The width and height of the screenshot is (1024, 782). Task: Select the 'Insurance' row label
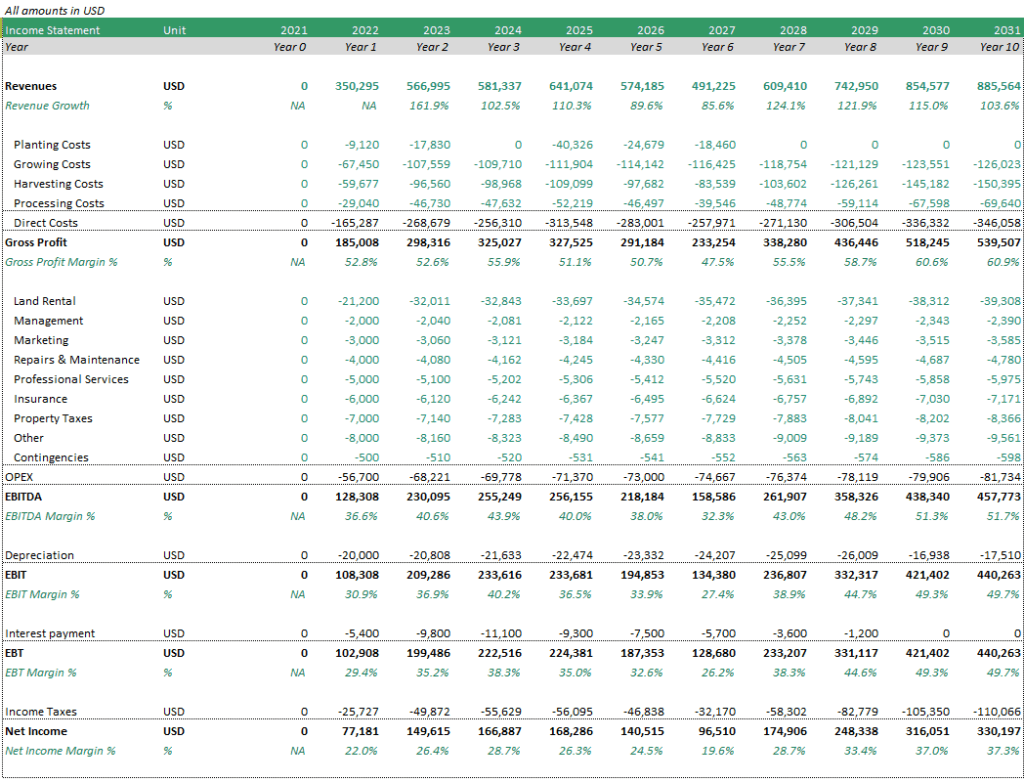click(x=40, y=400)
